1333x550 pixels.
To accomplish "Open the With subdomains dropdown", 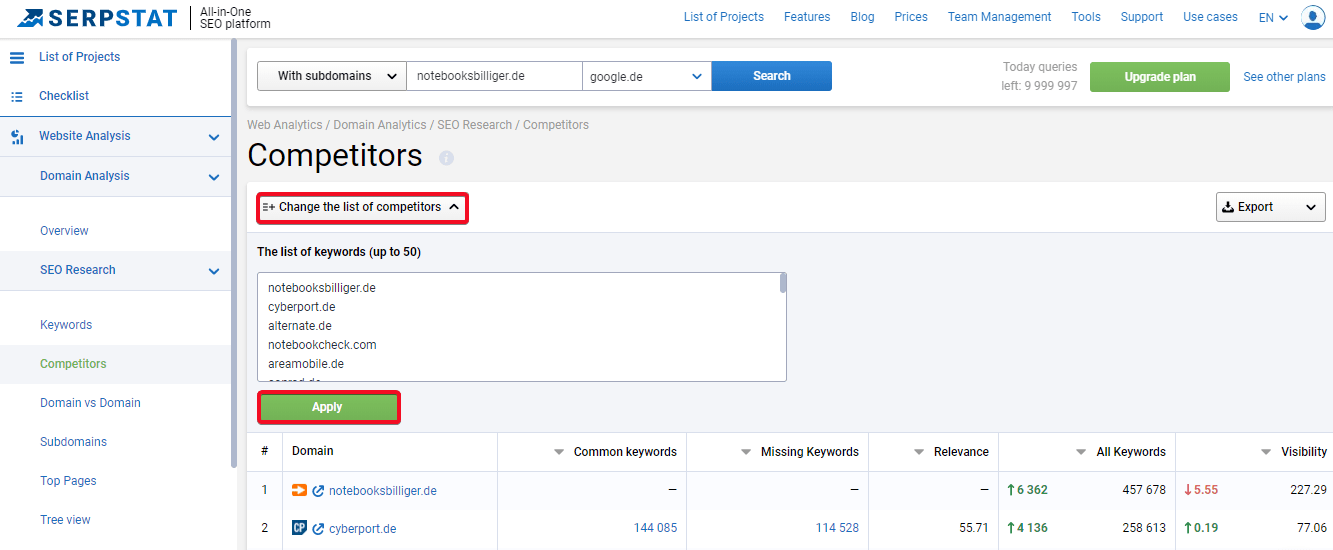I will point(332,76).
